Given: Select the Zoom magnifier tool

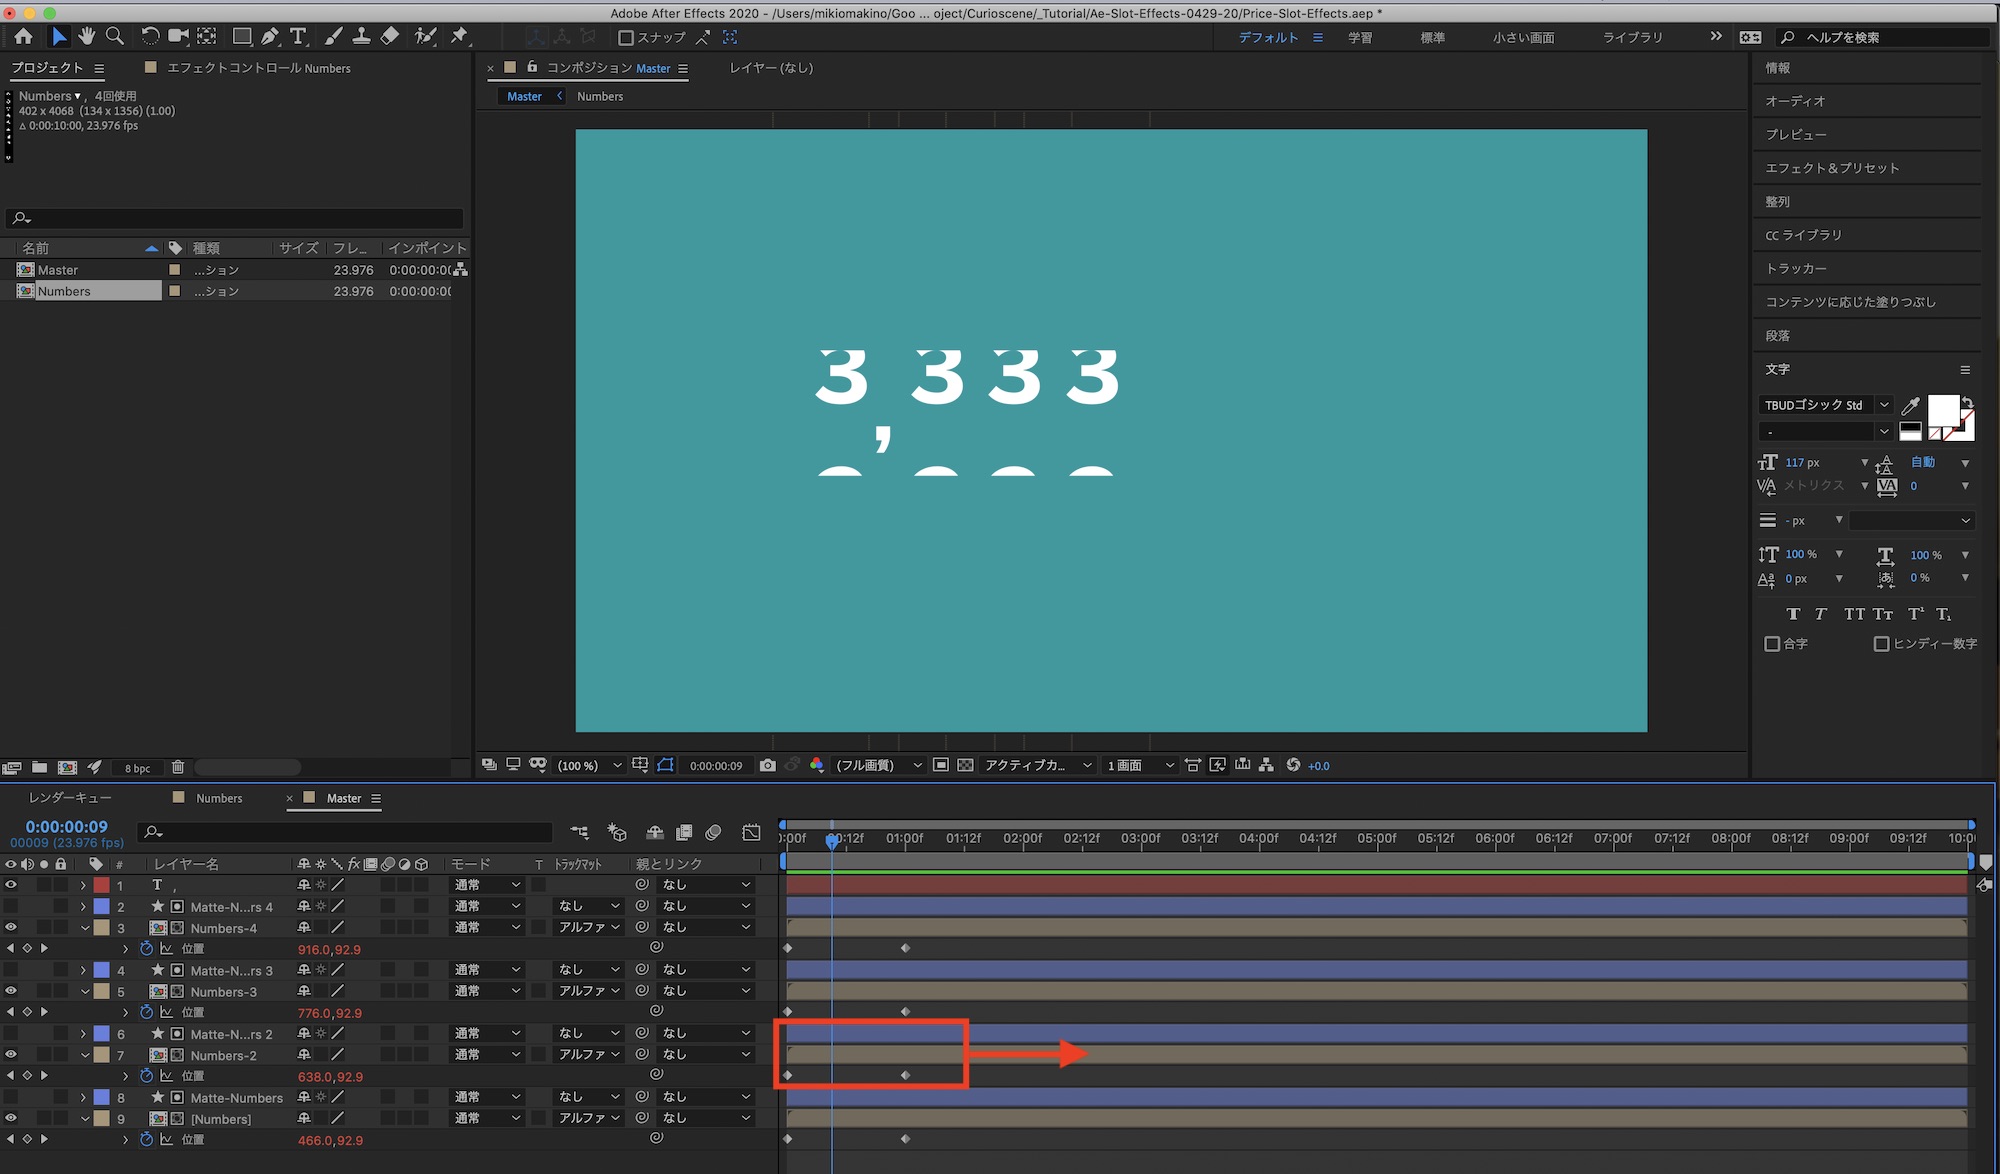Looking at the screenshot, I should 115,36.
